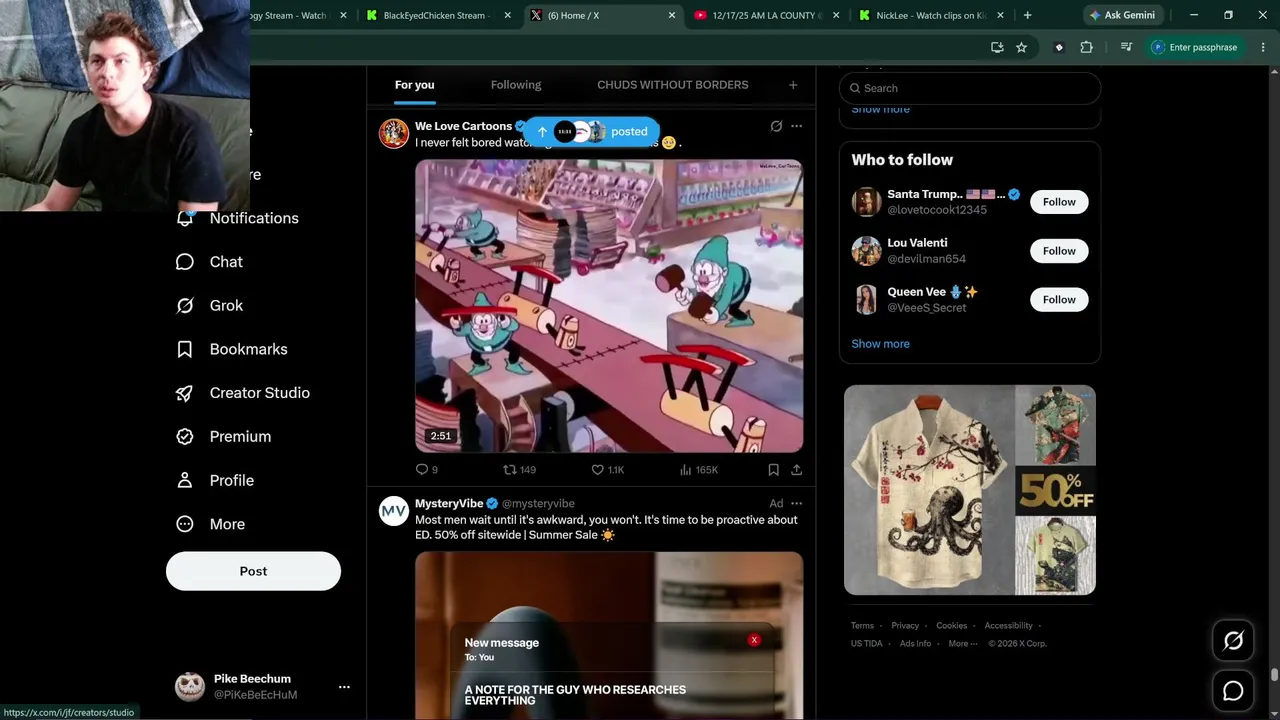Open the floating chat messages button
This screenshot has width=1280, height=720.
[1233, 691]
